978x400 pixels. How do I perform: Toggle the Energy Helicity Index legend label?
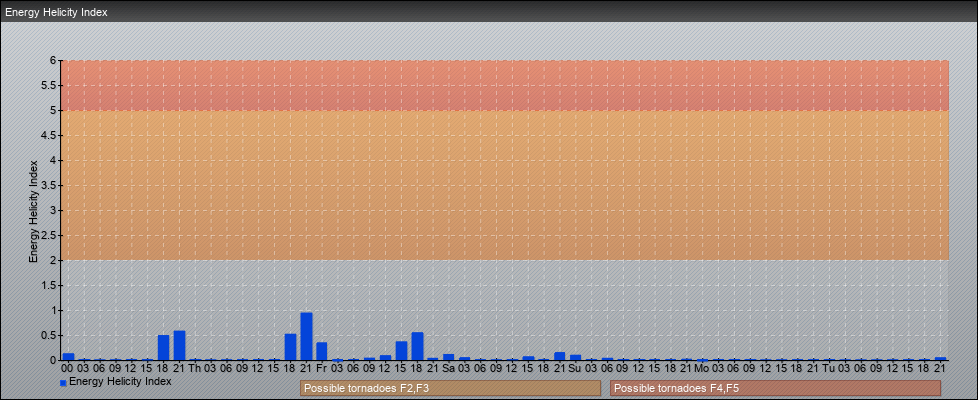pos(120,381)
